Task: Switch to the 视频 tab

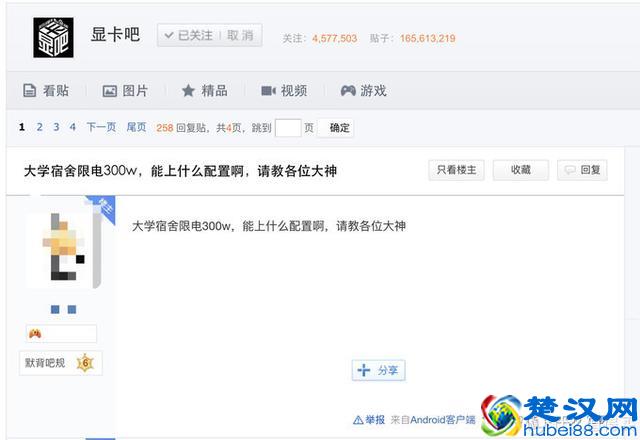Action: click(x=284, y=91)
